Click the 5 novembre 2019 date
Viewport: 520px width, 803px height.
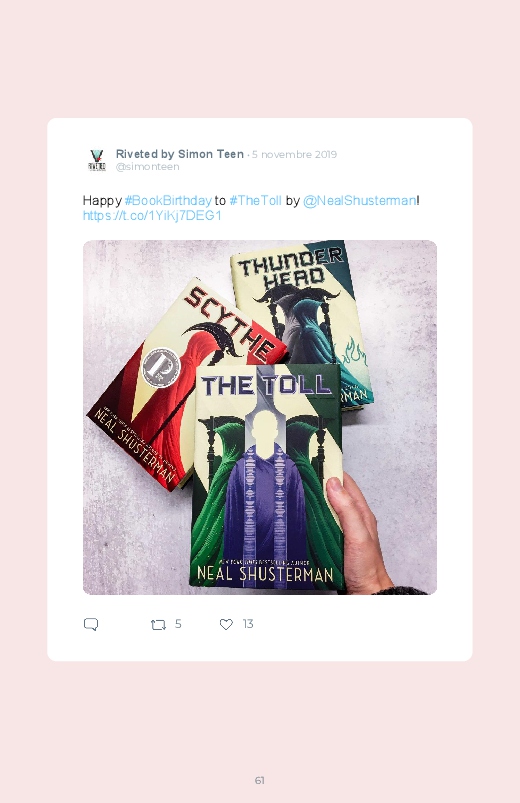294,155
